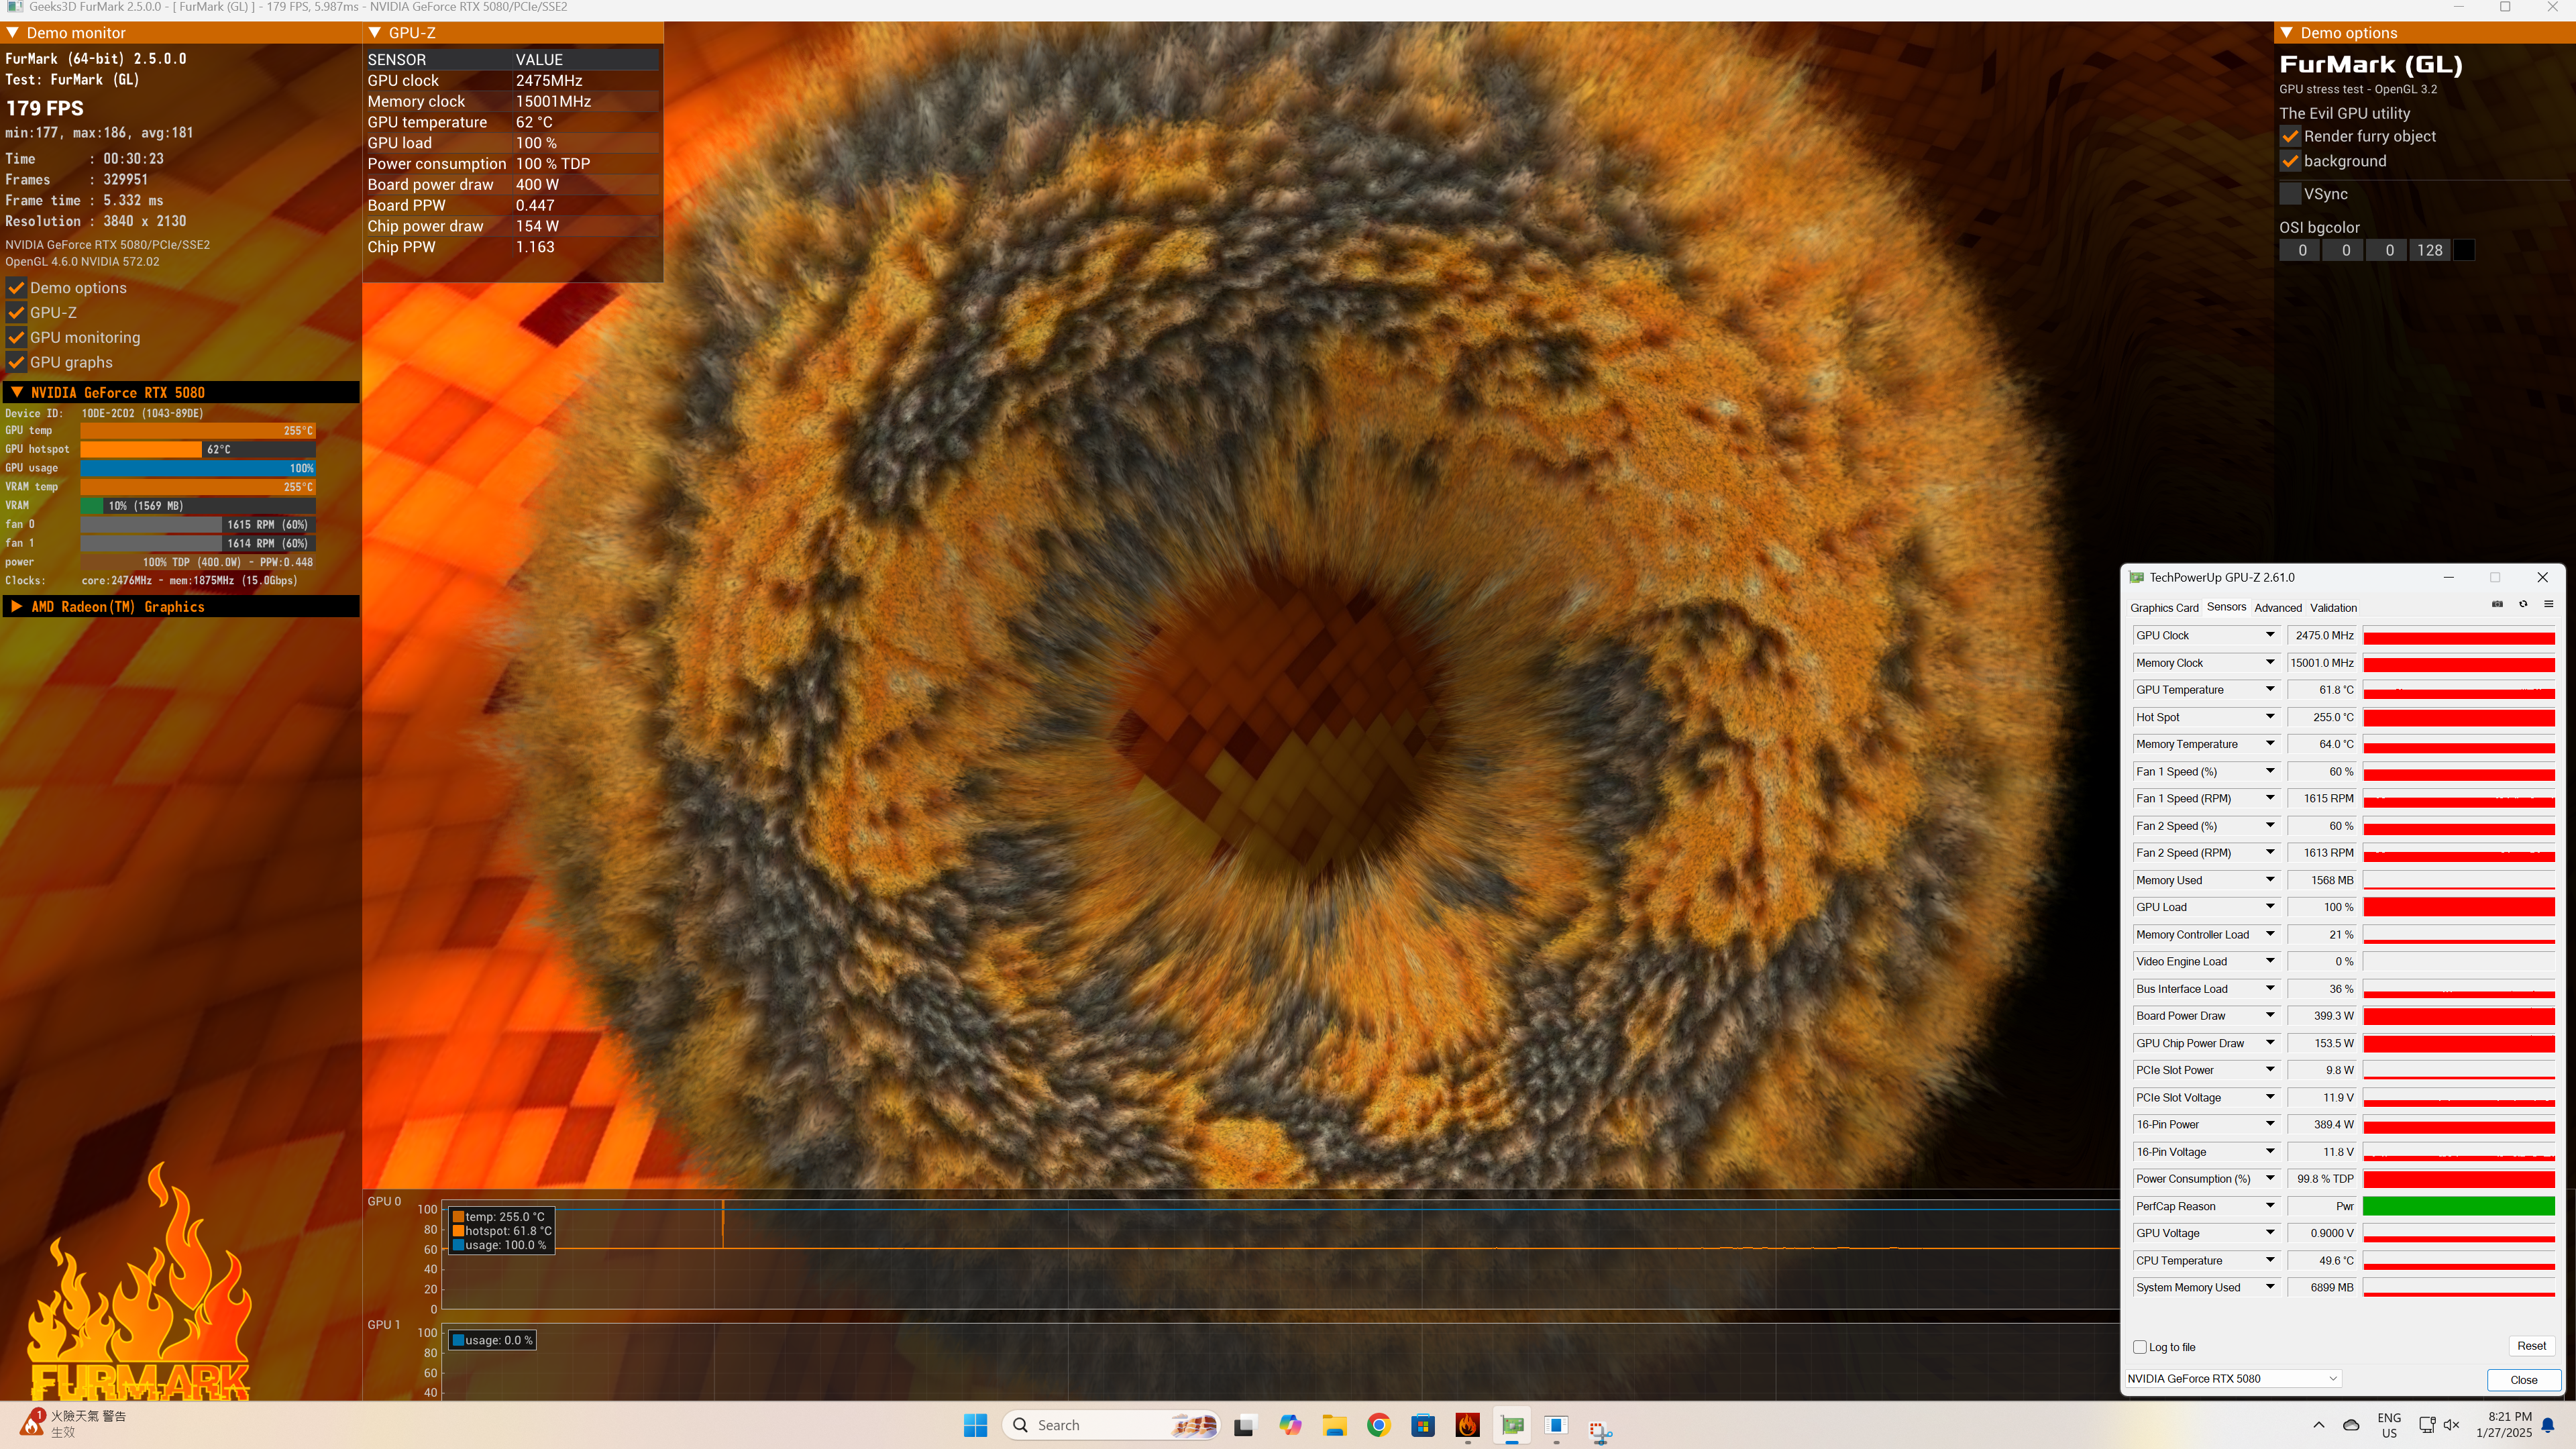Launch Copilot from the taskbar
The width and height of the screenshot is (2576, 1449).
point(1290,1425)
